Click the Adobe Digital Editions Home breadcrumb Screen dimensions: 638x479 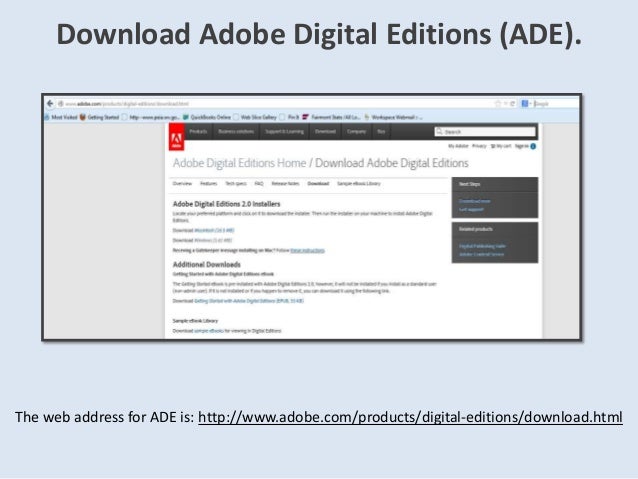click(239, 163)
